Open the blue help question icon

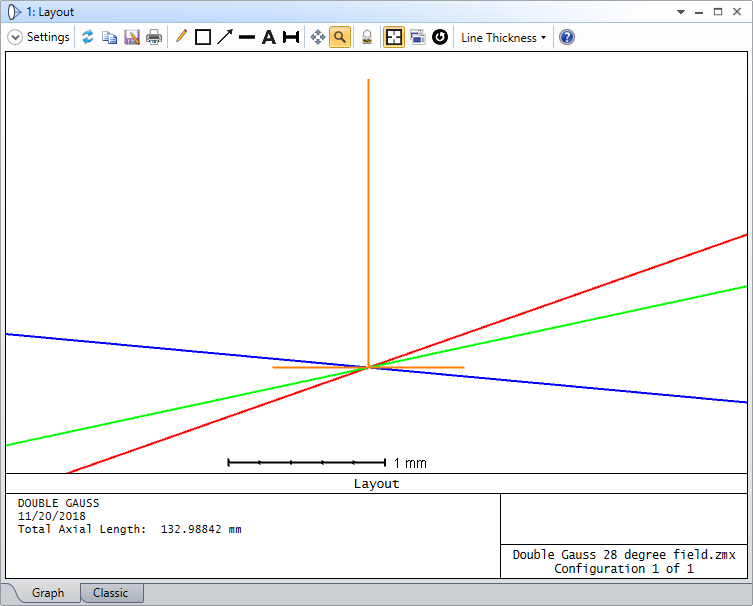[567, 37]
